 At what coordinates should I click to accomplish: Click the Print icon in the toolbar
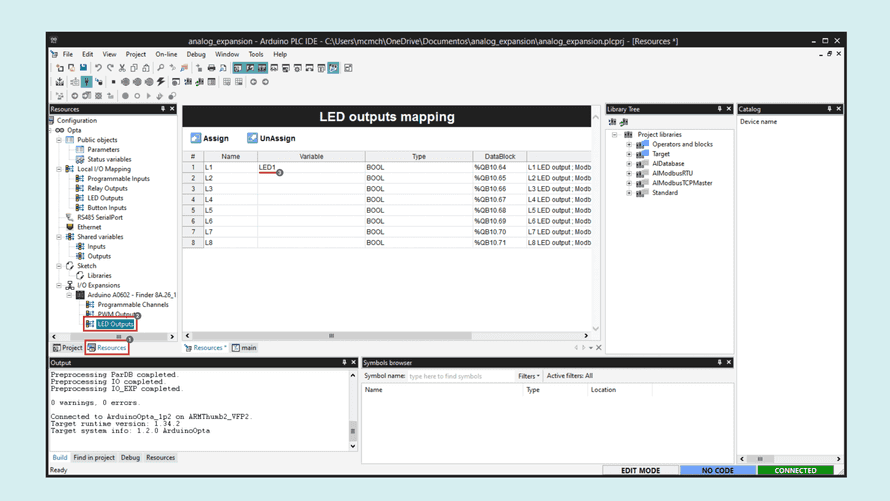[211, 68]
